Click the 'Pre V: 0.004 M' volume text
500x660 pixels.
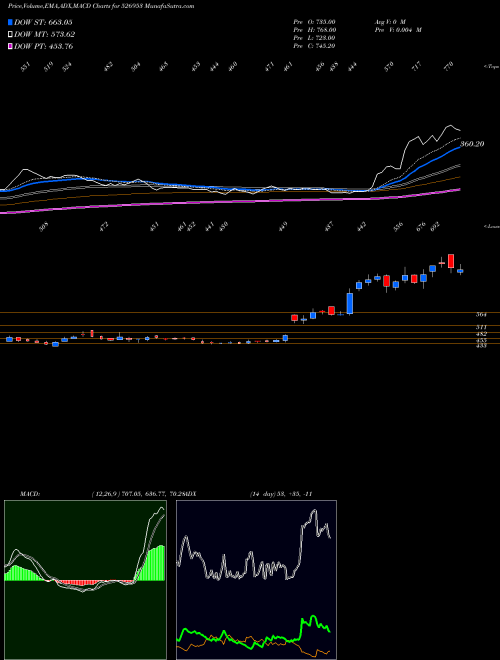pyautogui.click(x=398, y=30)
